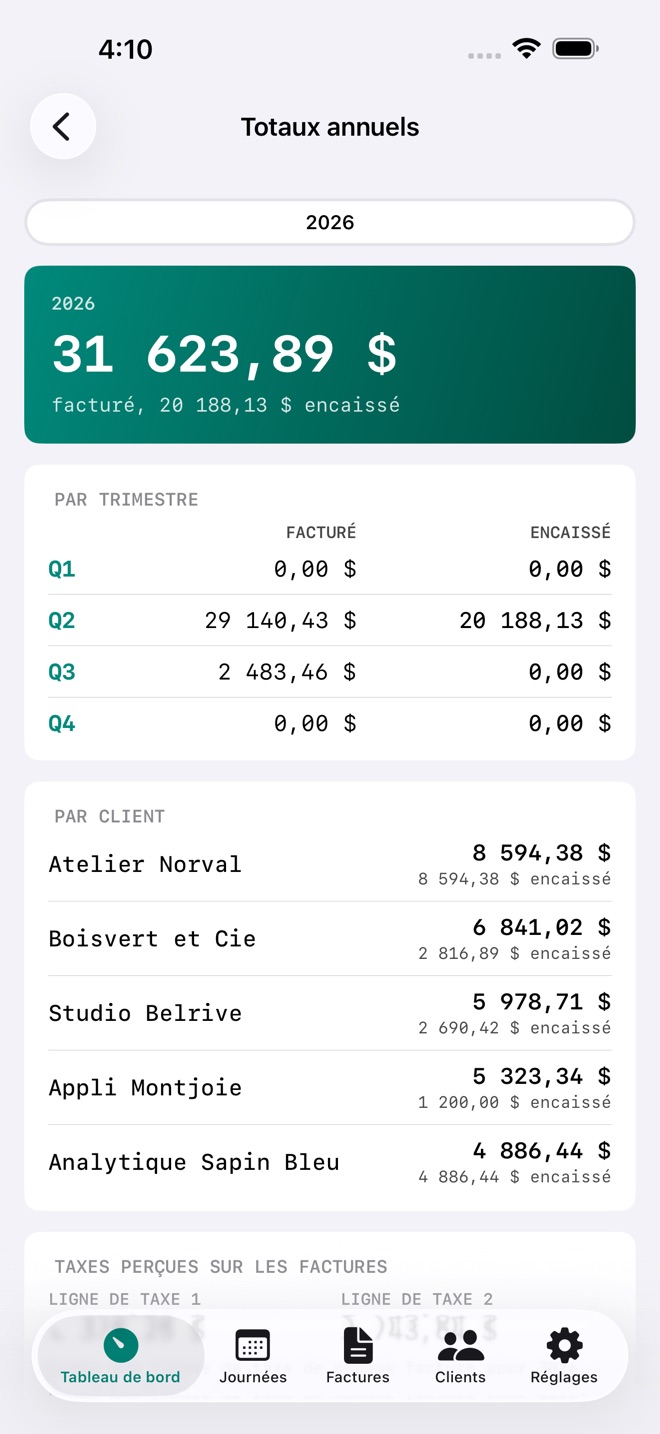Tap the Wi-Fi status icon

pos(526,48)
